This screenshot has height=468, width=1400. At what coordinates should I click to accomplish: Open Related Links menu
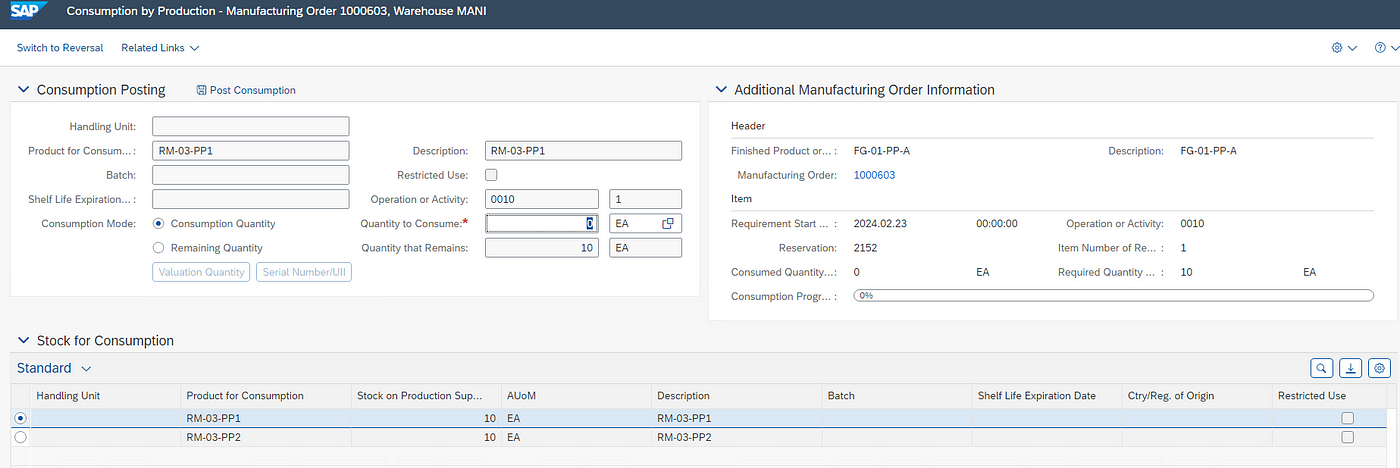(160, 48)
